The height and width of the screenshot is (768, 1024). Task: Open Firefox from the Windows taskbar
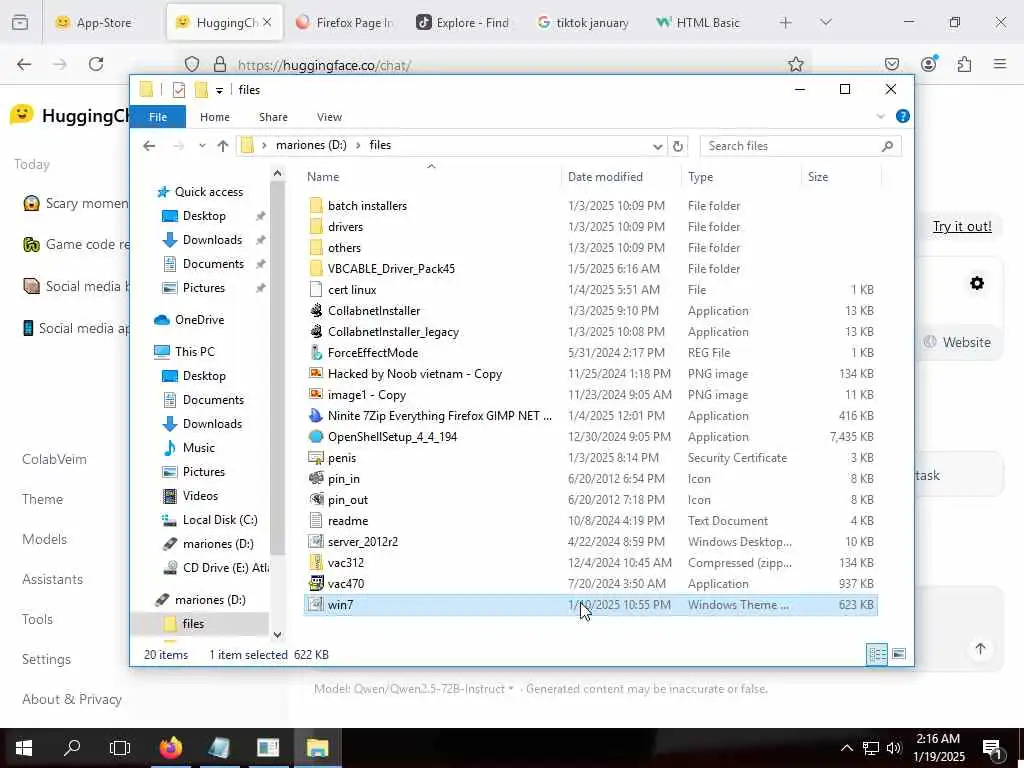click(171, 748)
